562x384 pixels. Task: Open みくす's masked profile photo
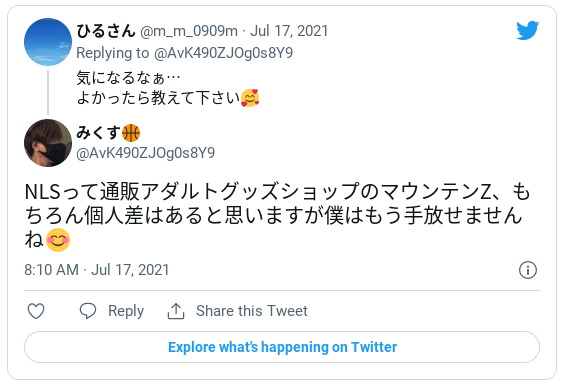[x=48, y=143]
